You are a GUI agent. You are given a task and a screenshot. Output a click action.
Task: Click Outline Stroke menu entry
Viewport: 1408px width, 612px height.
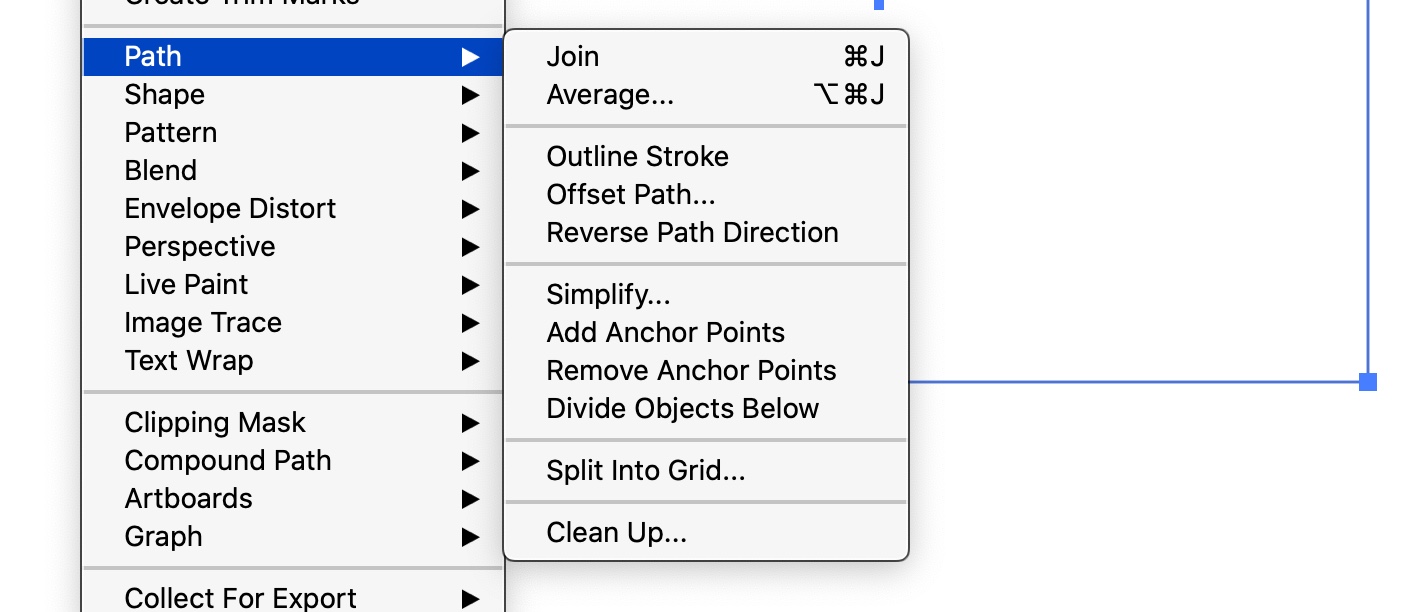[x=706, y=157]
